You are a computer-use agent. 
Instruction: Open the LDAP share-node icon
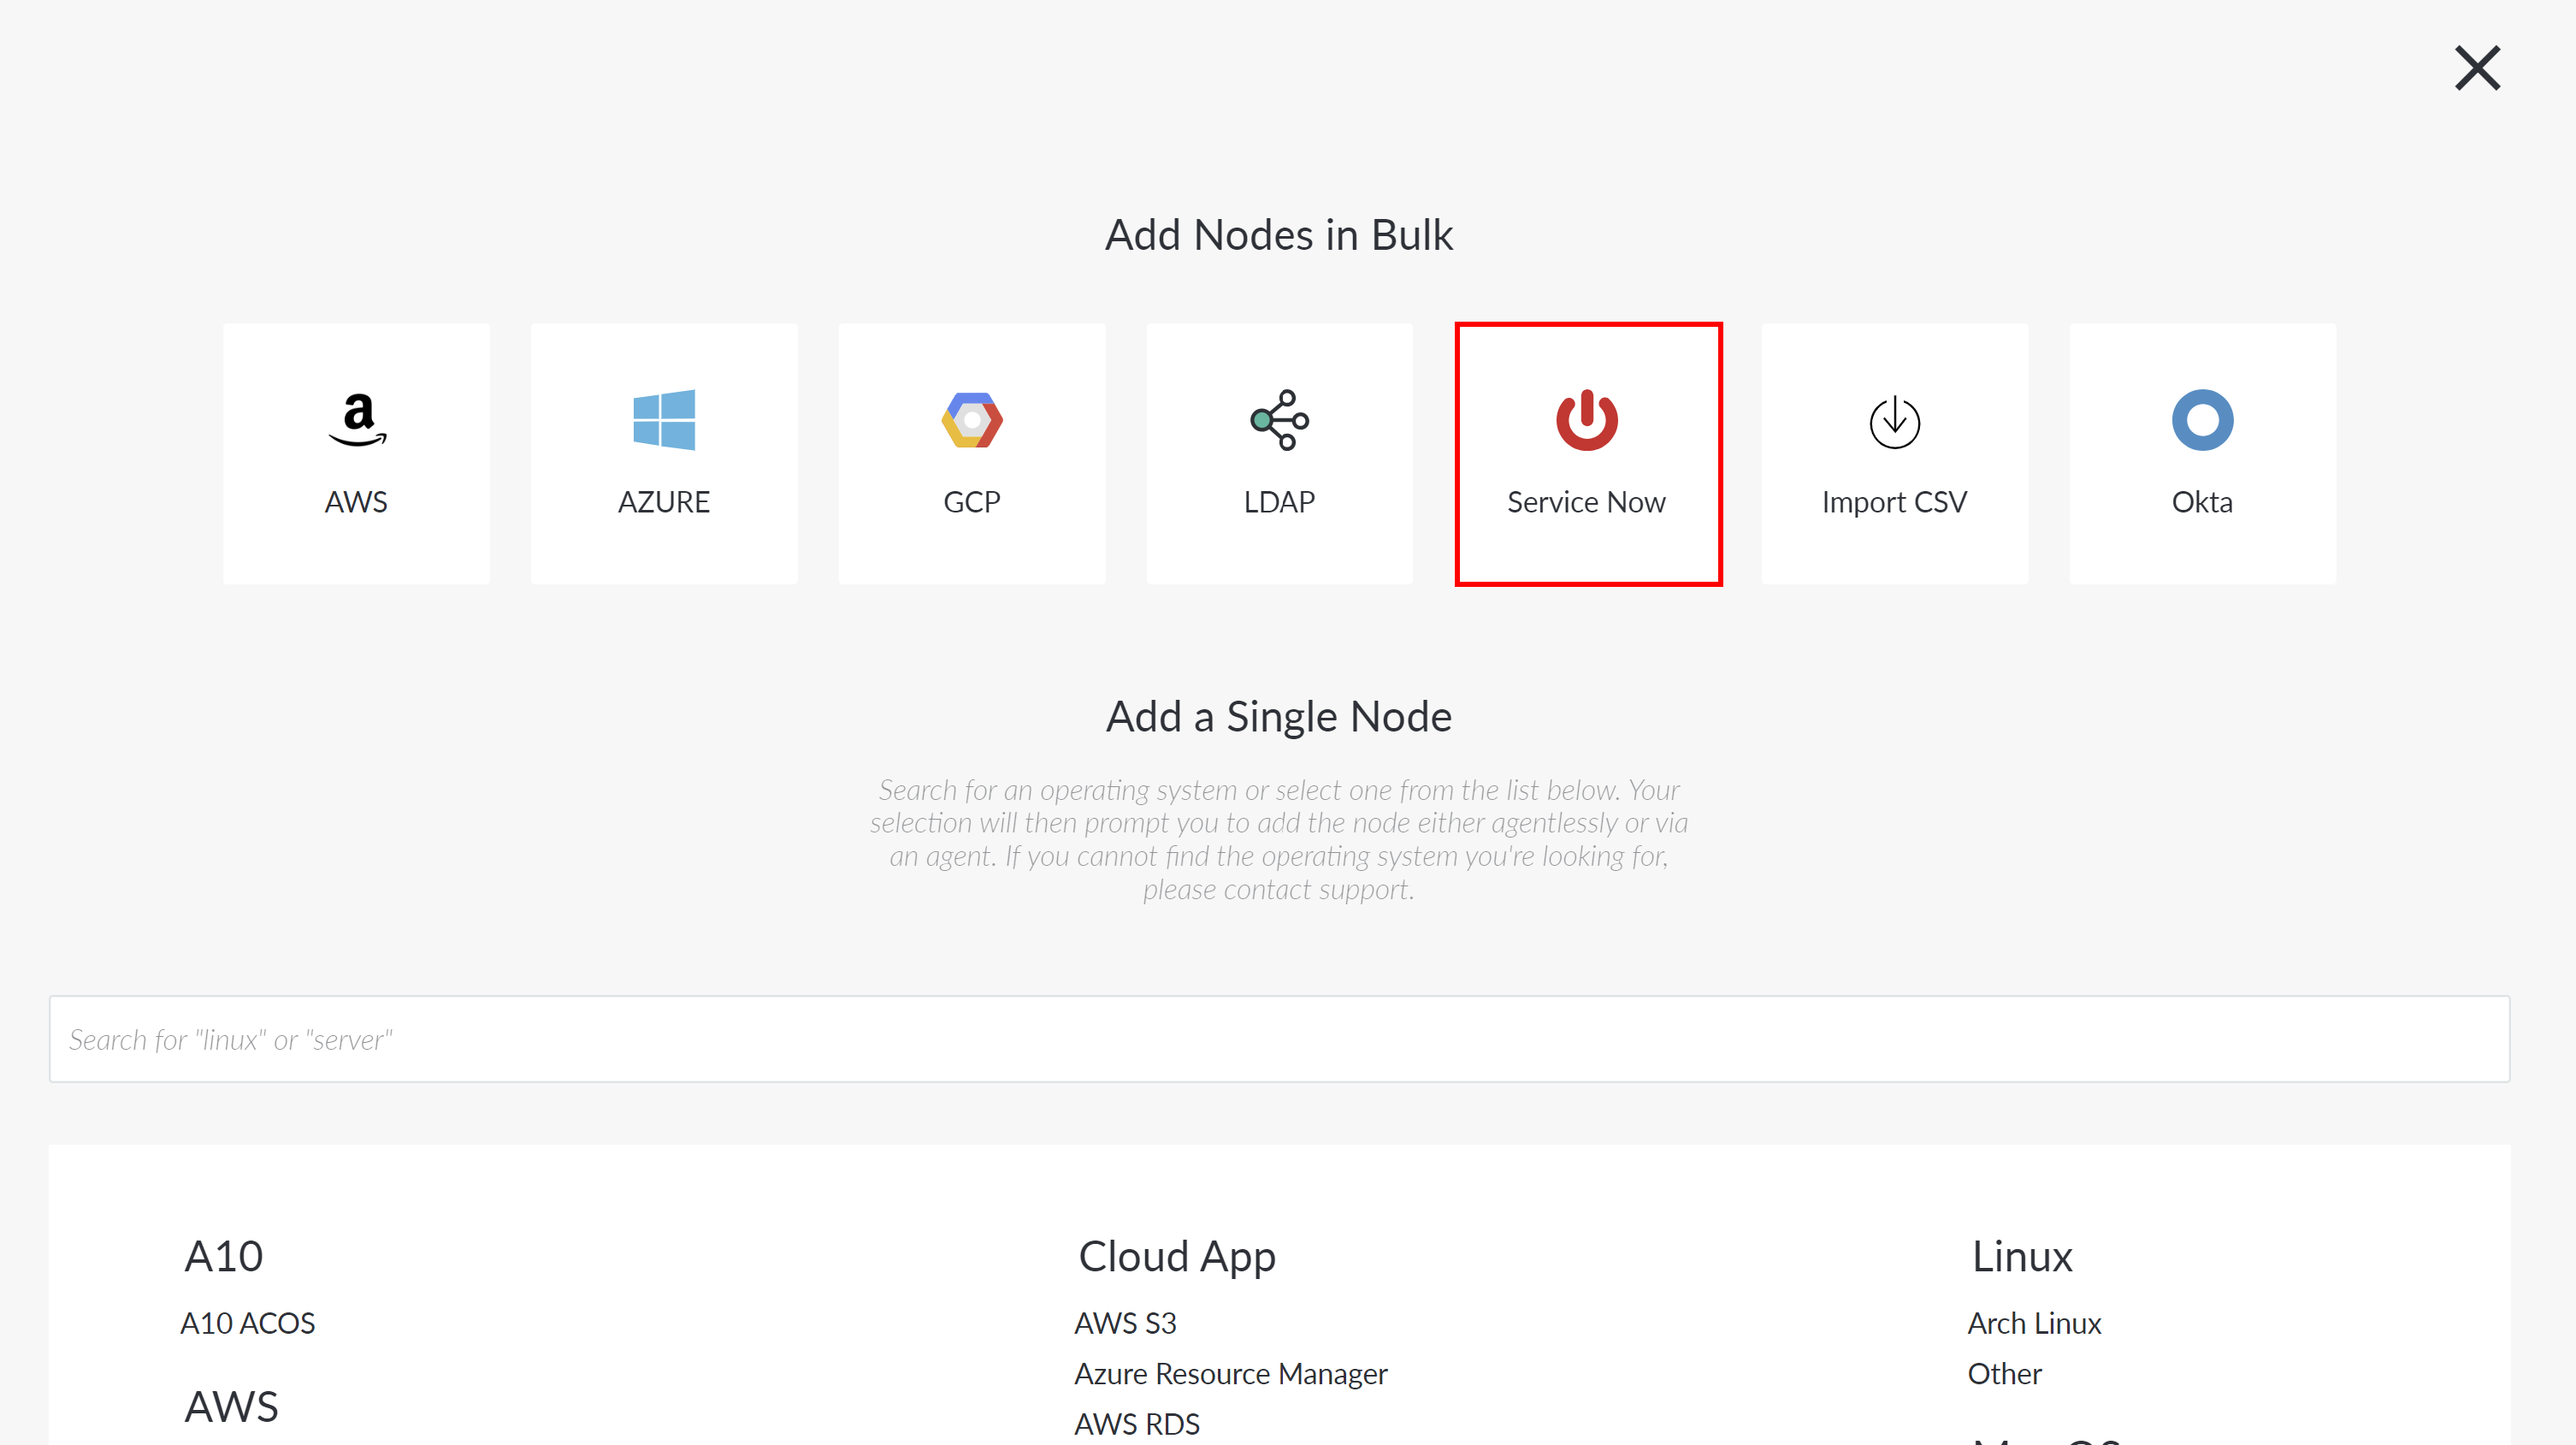1279,420
